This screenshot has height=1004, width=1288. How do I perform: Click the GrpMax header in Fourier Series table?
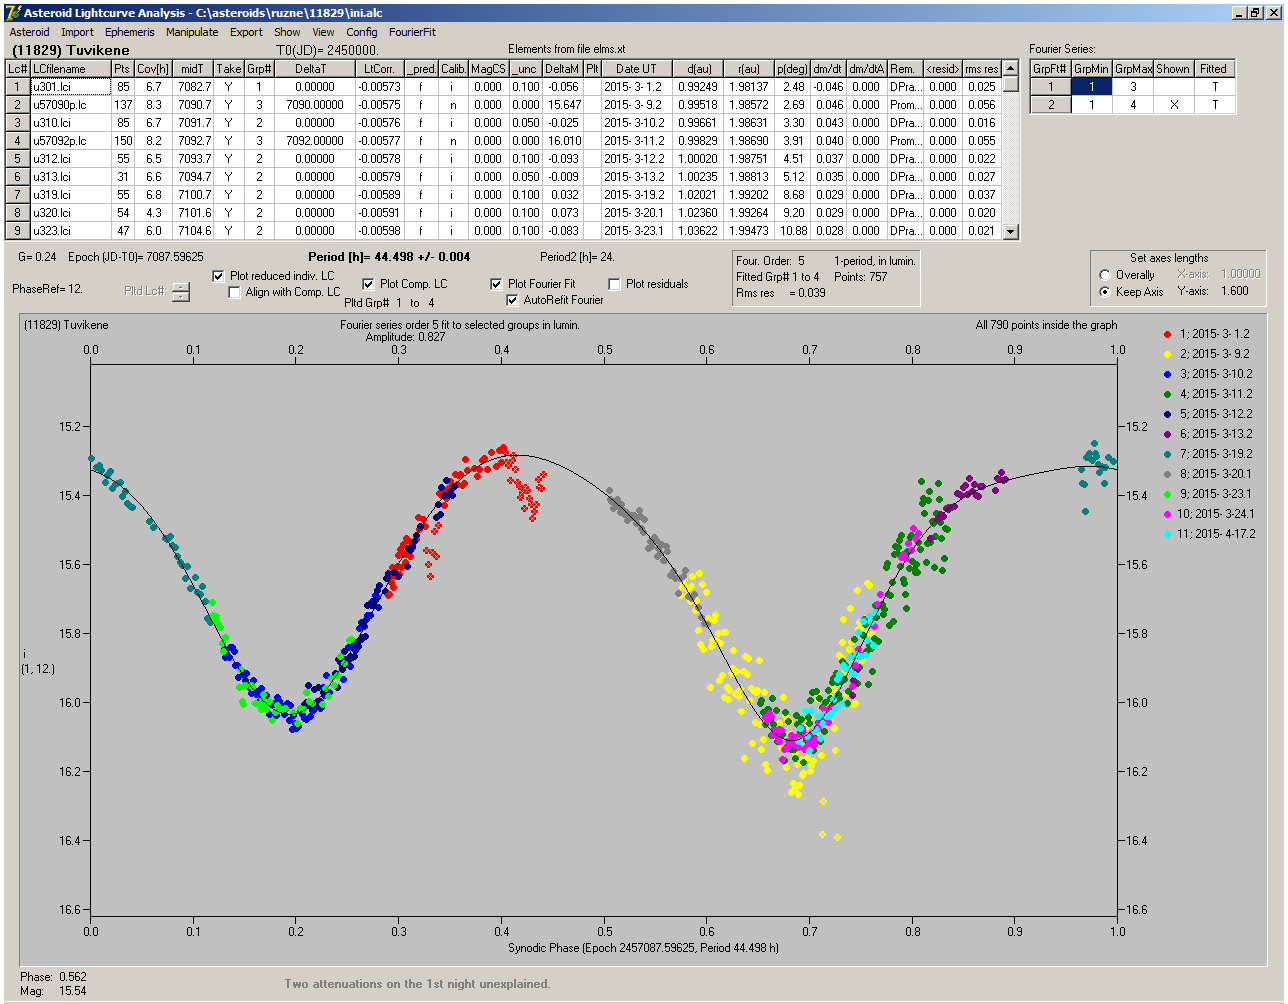[1133, 69]
